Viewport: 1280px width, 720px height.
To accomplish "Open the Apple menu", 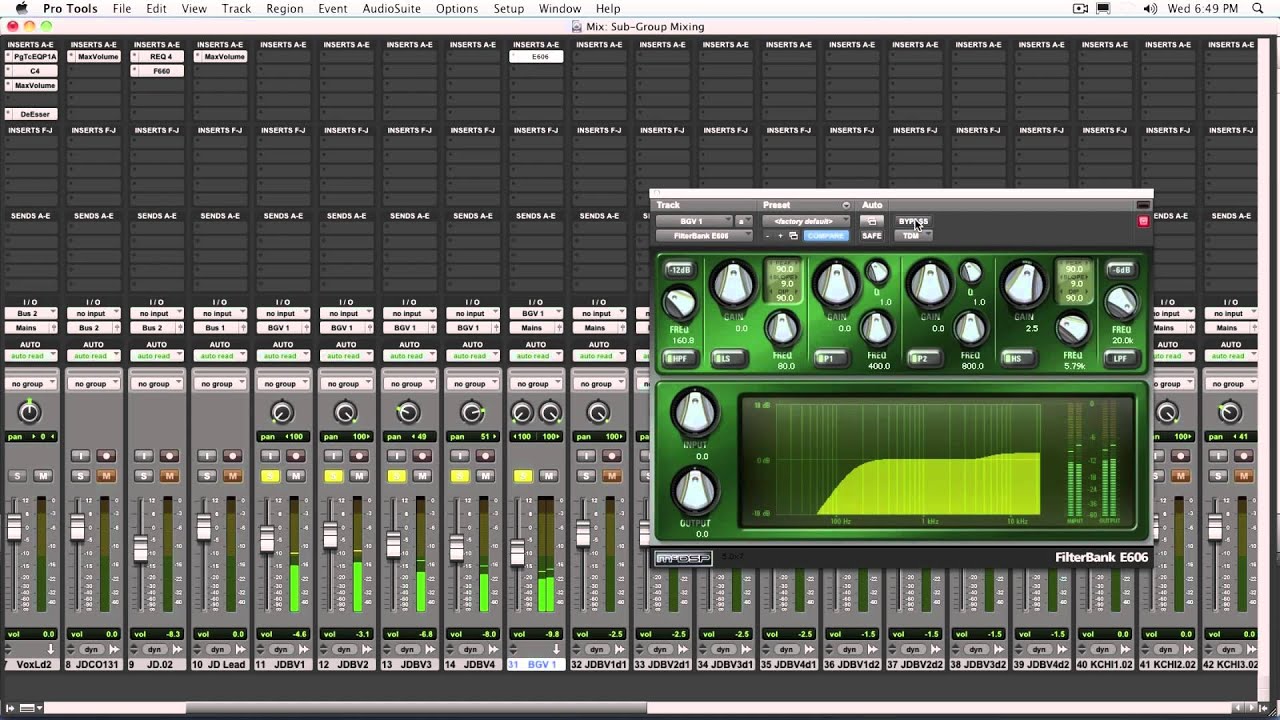I will point(21,9).
